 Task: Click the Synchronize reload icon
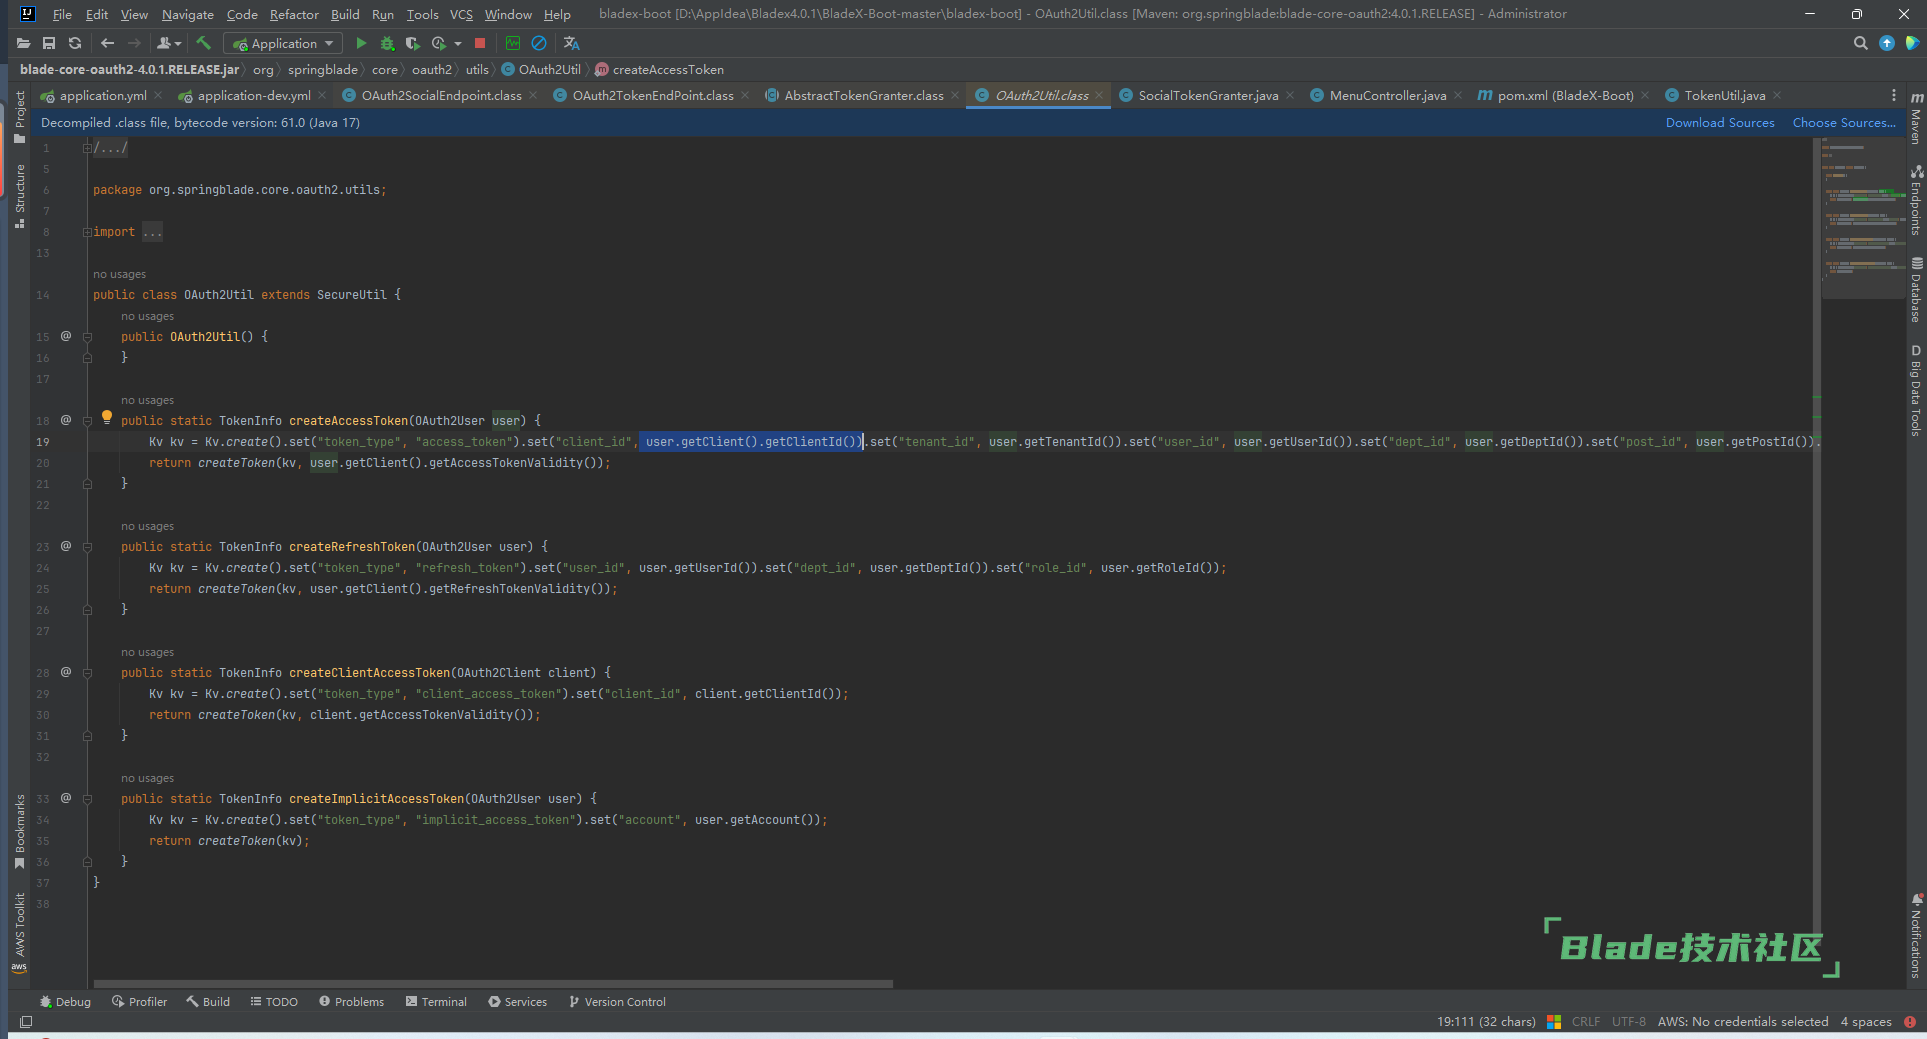point(75,43)
